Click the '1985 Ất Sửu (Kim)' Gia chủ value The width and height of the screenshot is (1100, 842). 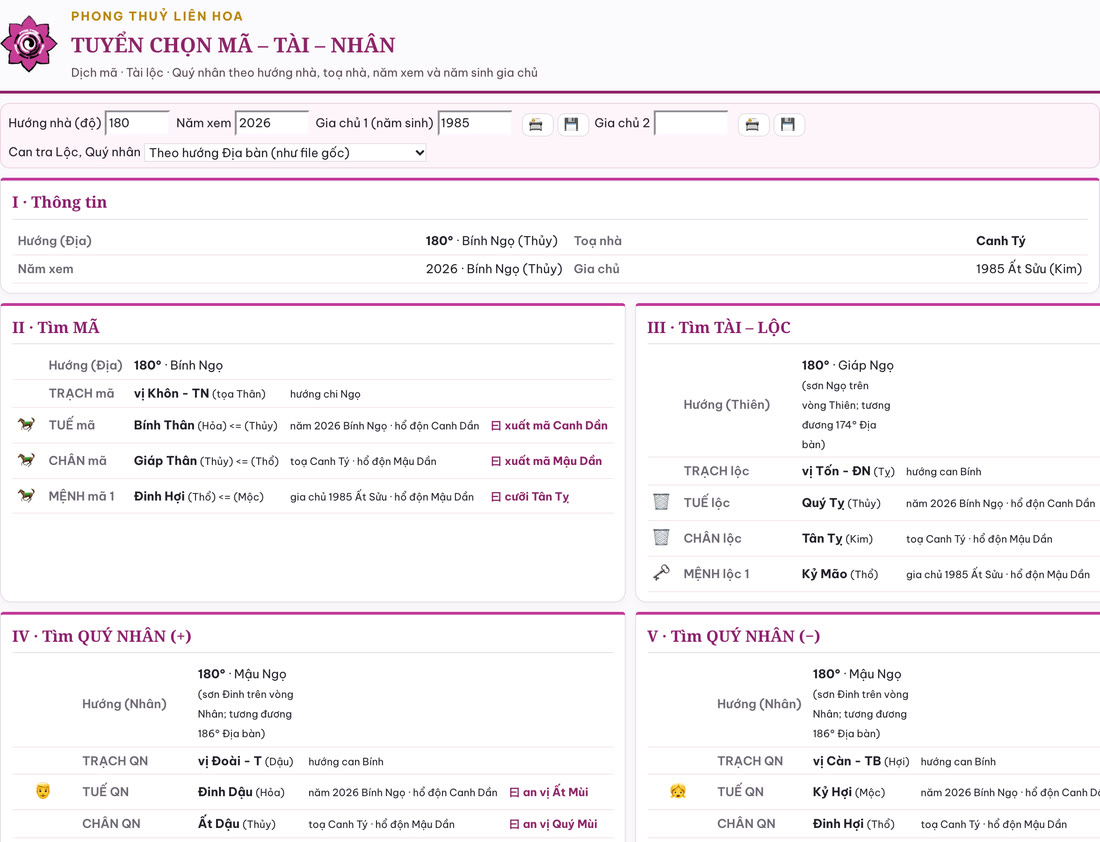tap(1028, 269)
